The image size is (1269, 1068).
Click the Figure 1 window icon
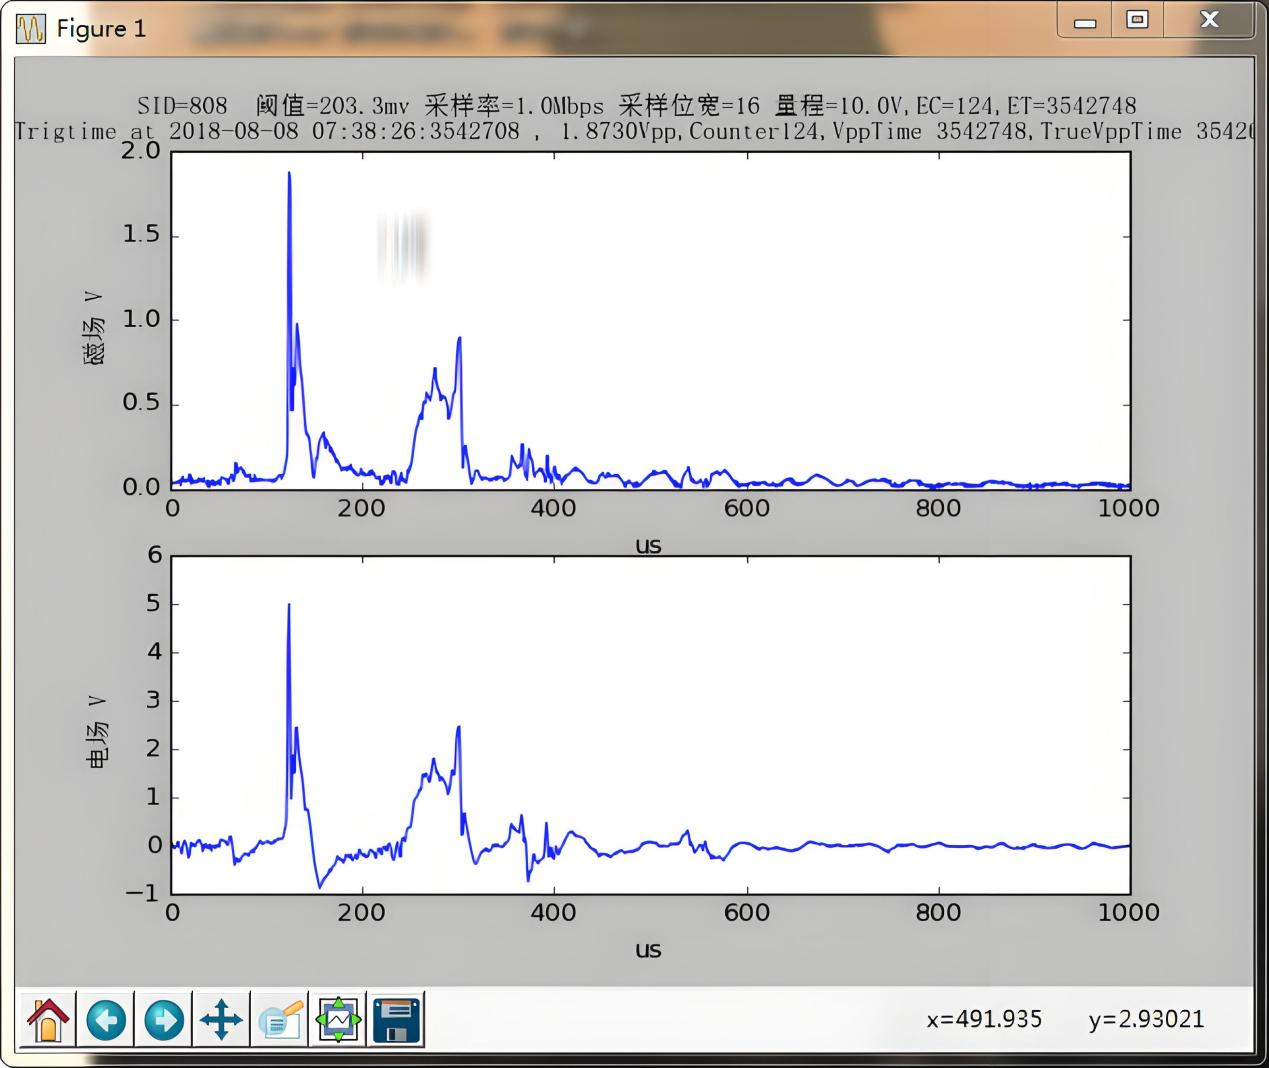31,29
